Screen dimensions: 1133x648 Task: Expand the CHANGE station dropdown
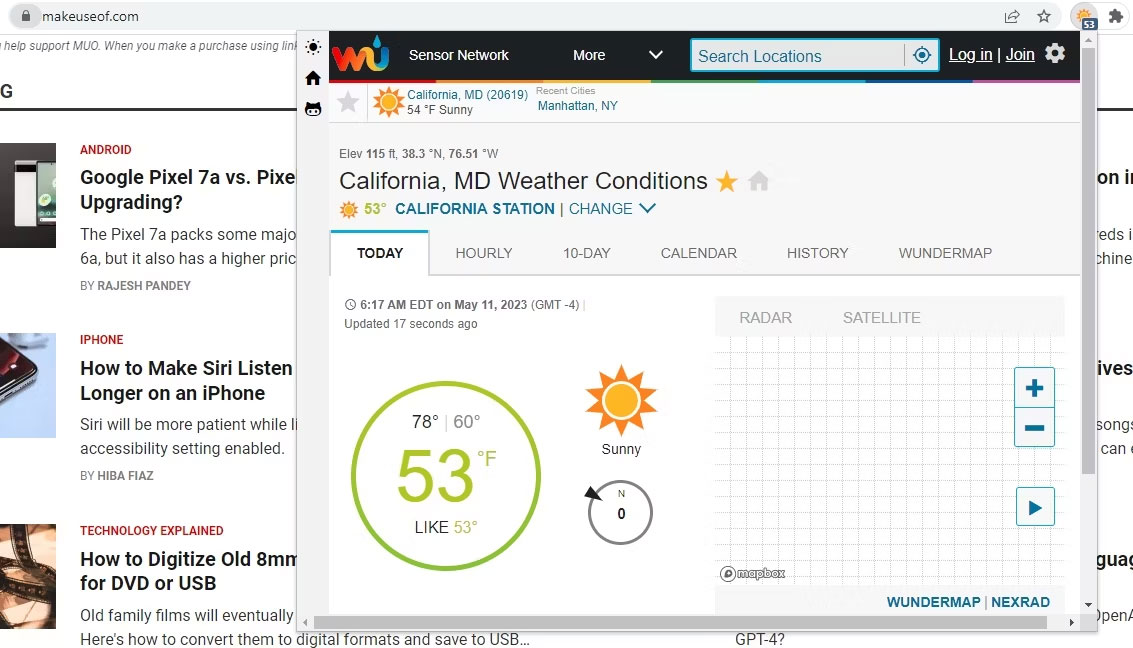(612, 209)
